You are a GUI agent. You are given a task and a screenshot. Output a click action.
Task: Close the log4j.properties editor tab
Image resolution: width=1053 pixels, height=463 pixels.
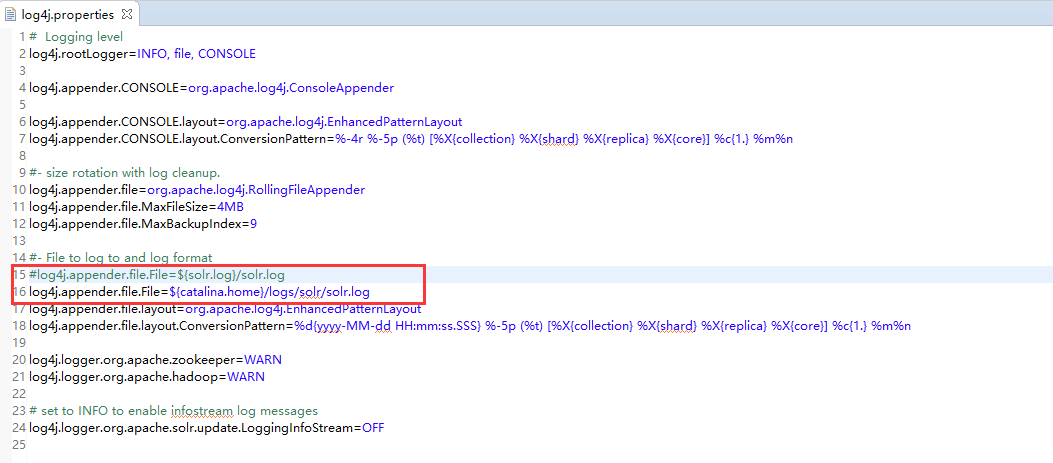click(x=128, y=15)
